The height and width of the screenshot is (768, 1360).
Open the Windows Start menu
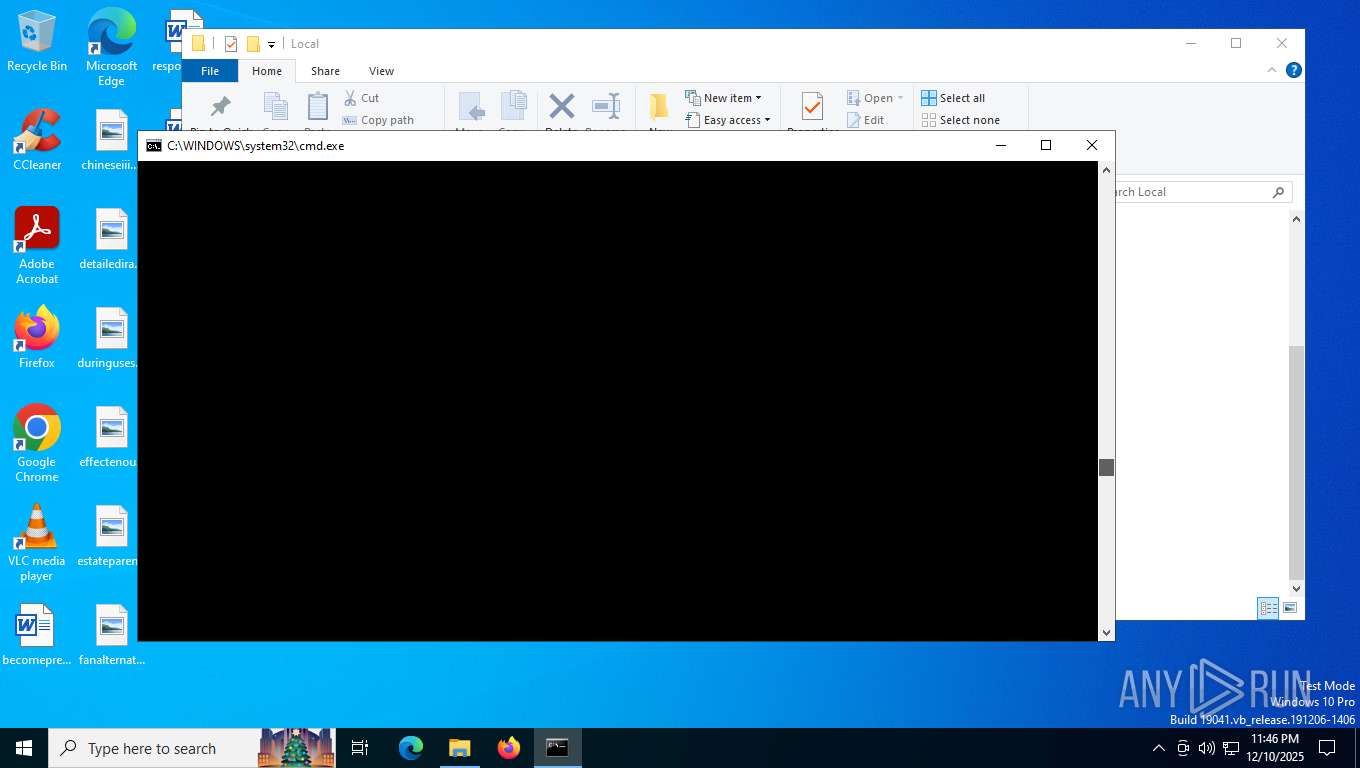24,748
